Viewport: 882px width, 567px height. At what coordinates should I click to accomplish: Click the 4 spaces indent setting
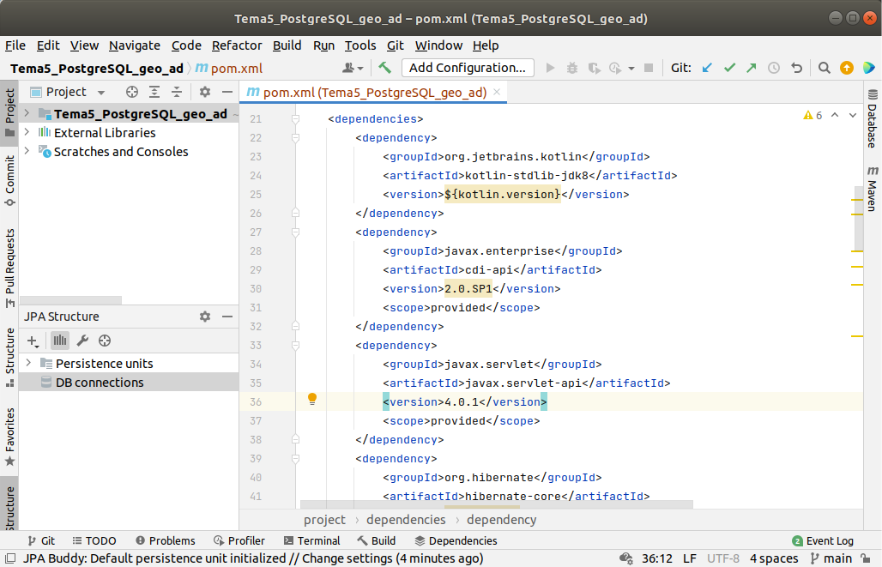click(774, 559)
